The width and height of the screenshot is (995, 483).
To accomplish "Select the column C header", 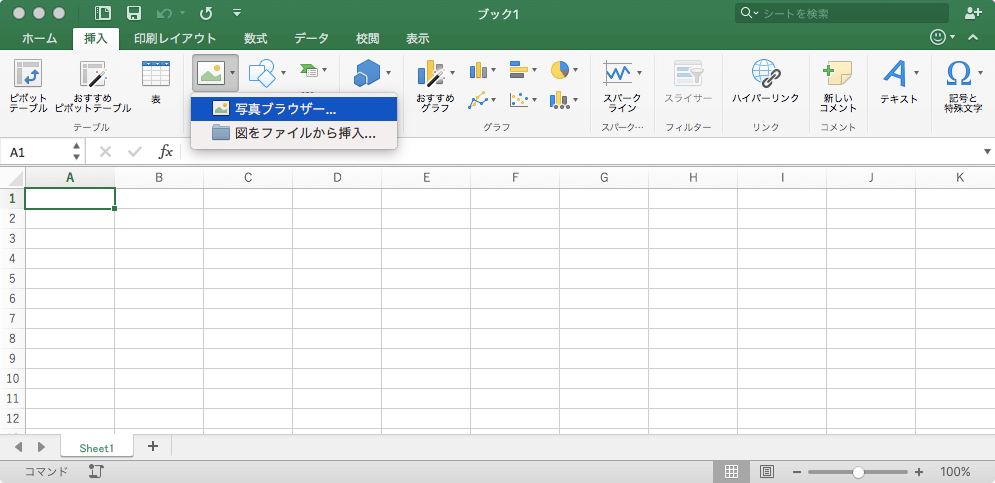I will click(248, 178).
